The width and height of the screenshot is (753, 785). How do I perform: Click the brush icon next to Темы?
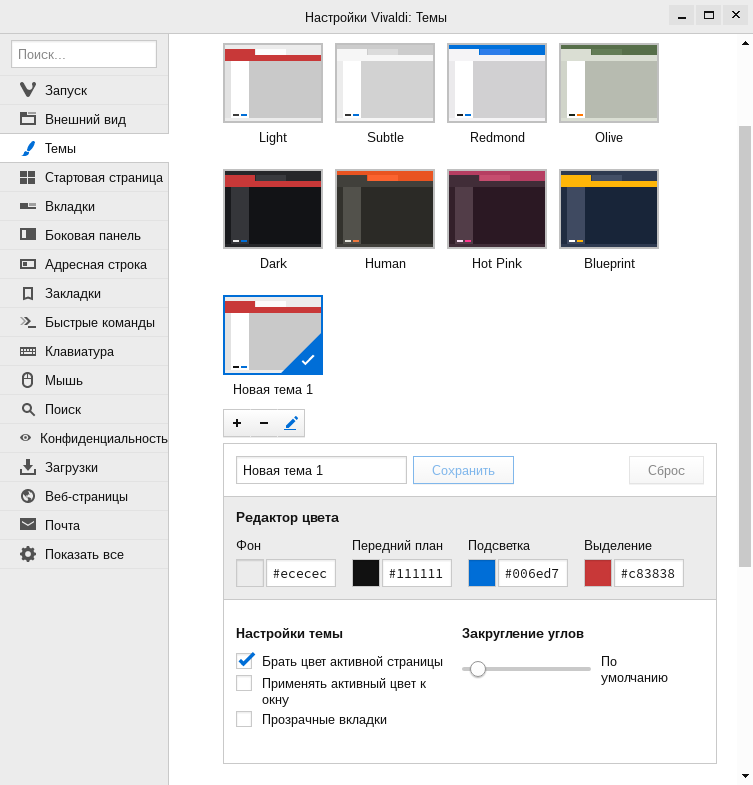[29, 148]
